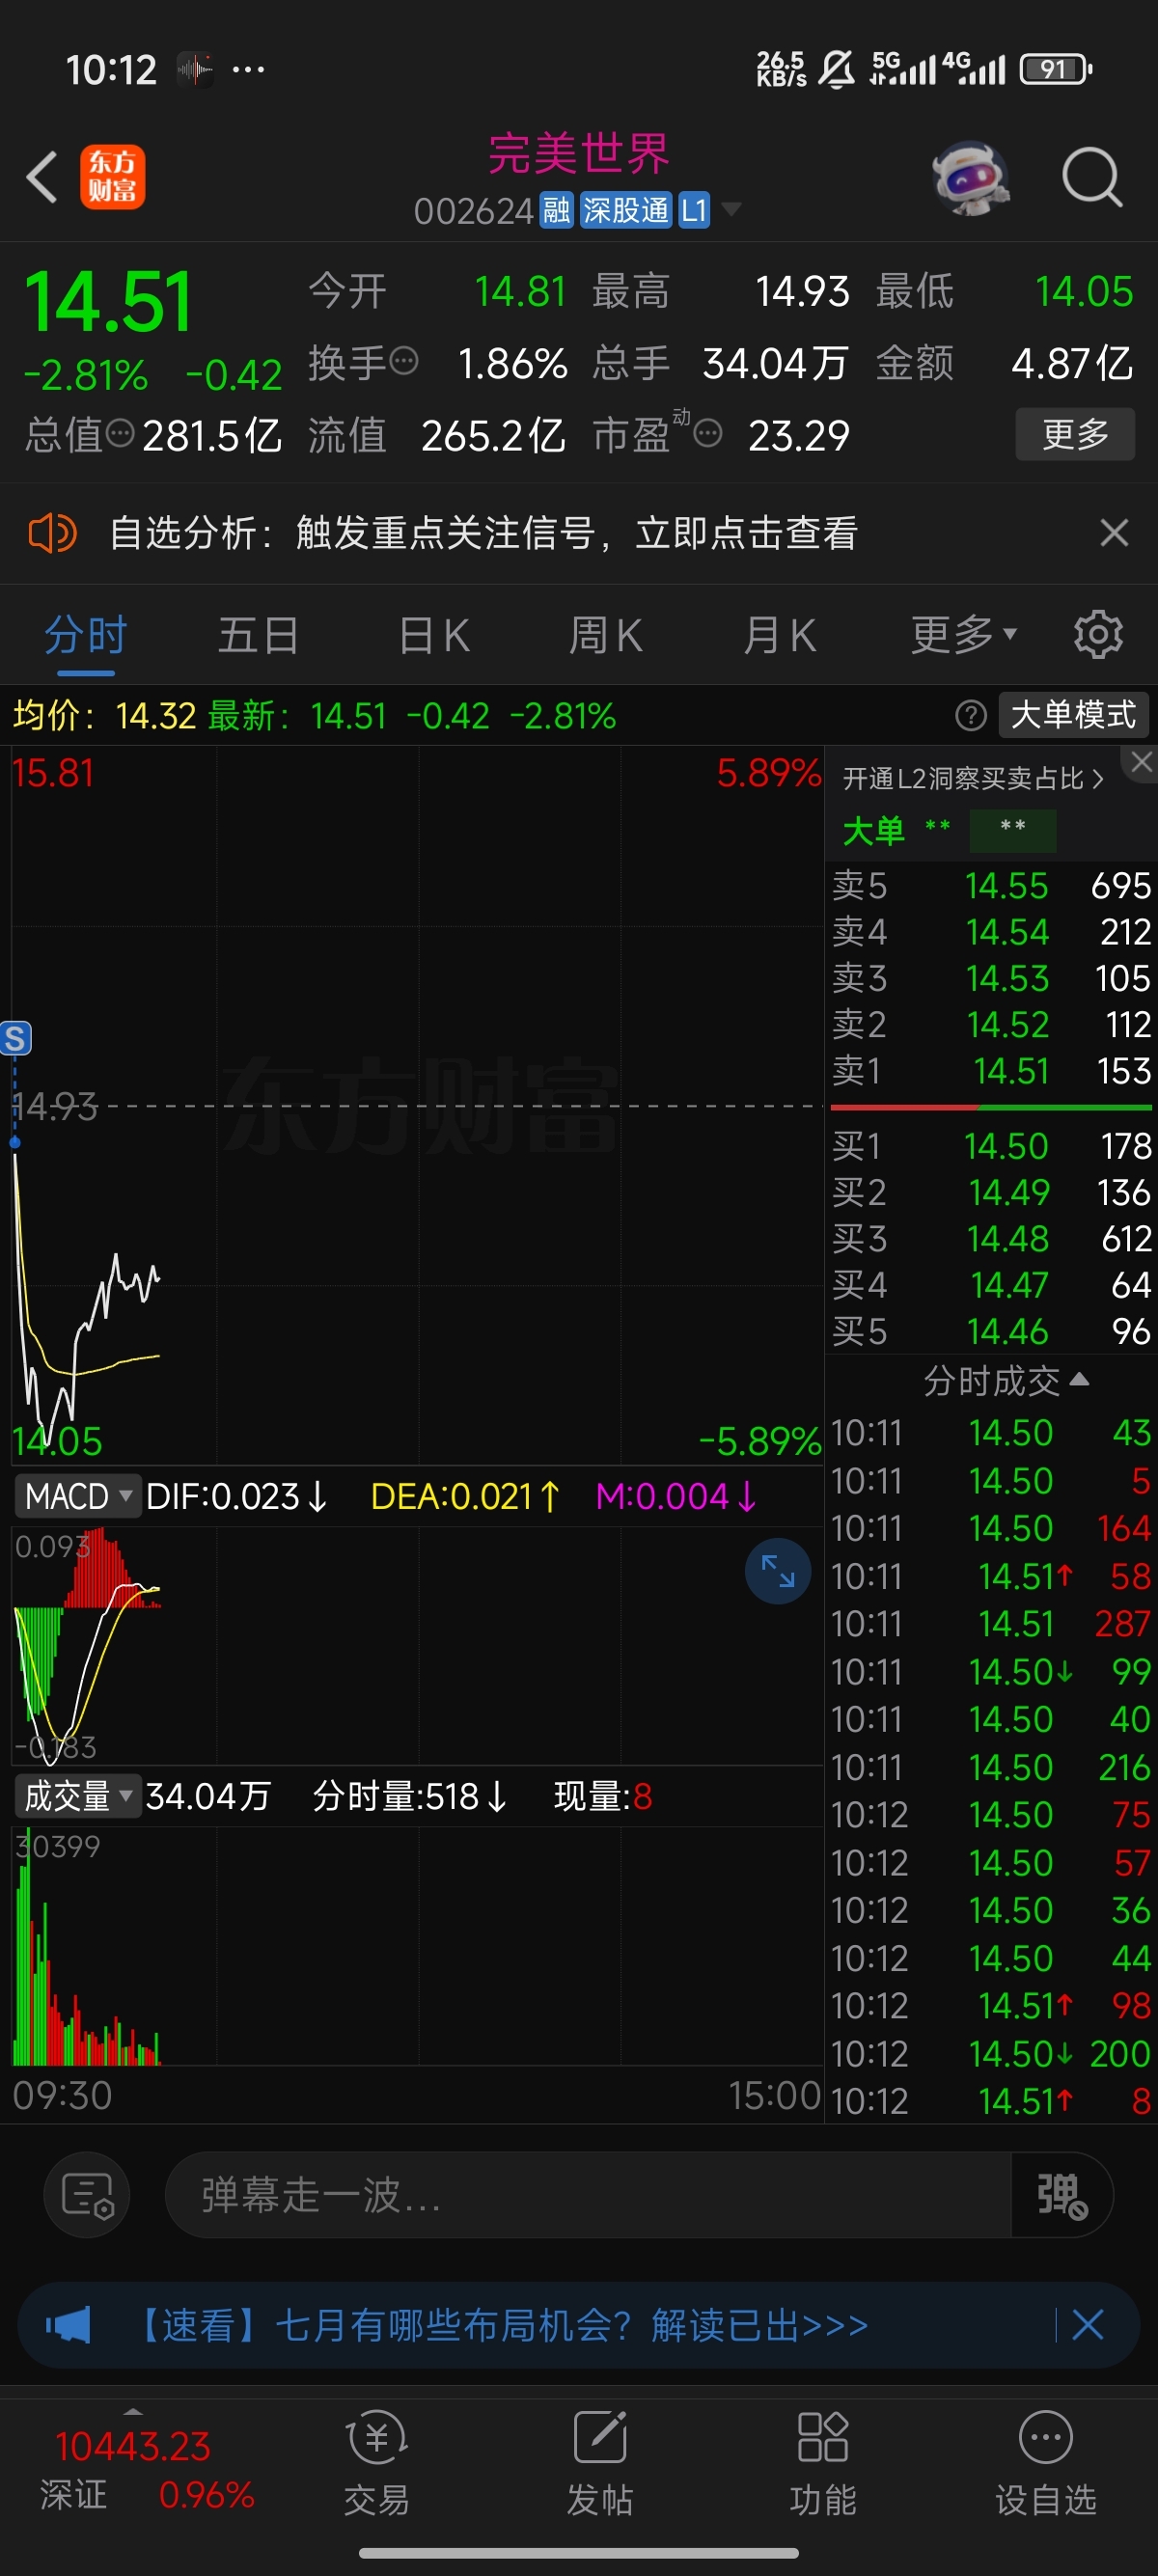Toggle the 弹 barrage switch
Image resolution: width=1158 pixels, height=2576 pixels.
pos(1062,2195)
